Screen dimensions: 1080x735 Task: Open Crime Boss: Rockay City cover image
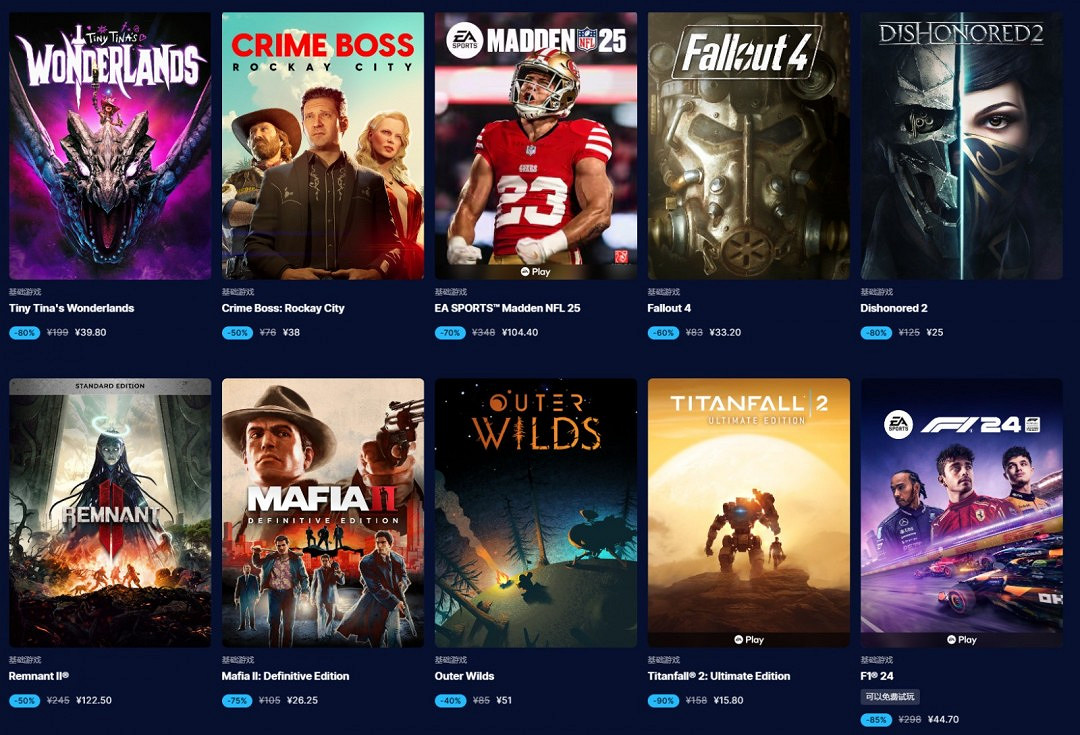pyautogui.click(x=323, y=146)
